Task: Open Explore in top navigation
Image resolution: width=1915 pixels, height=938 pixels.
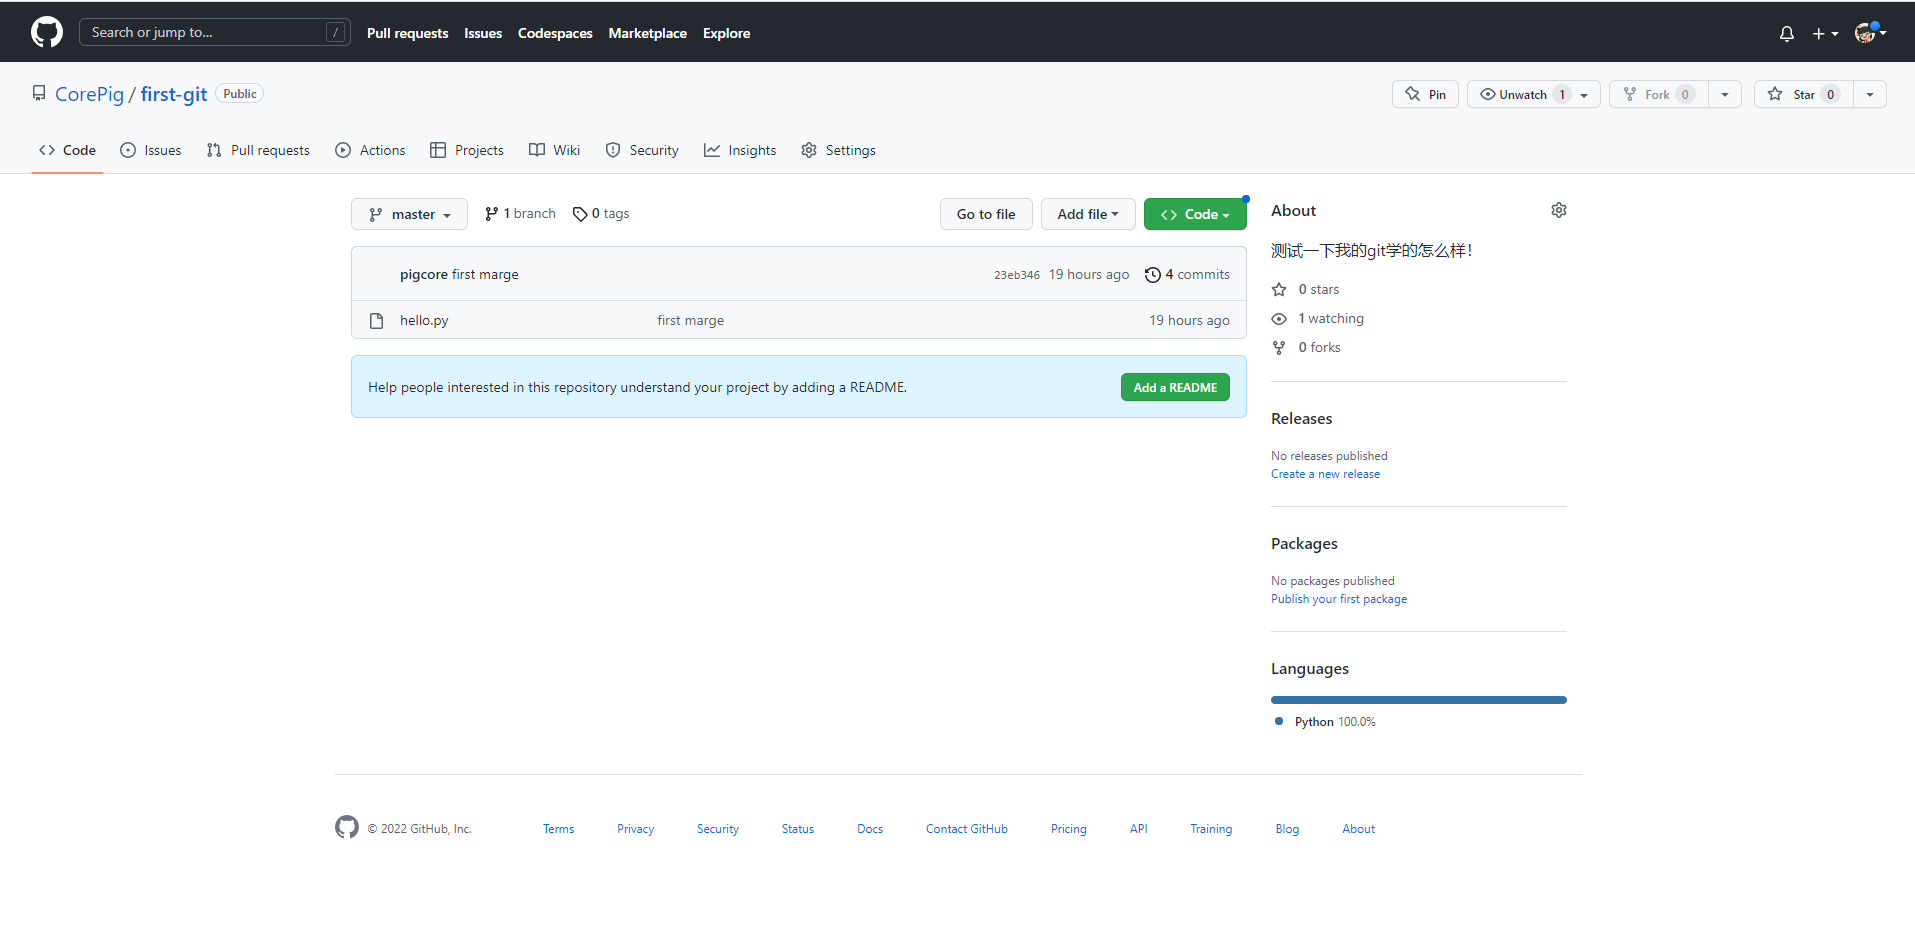Action: point(726,33)
